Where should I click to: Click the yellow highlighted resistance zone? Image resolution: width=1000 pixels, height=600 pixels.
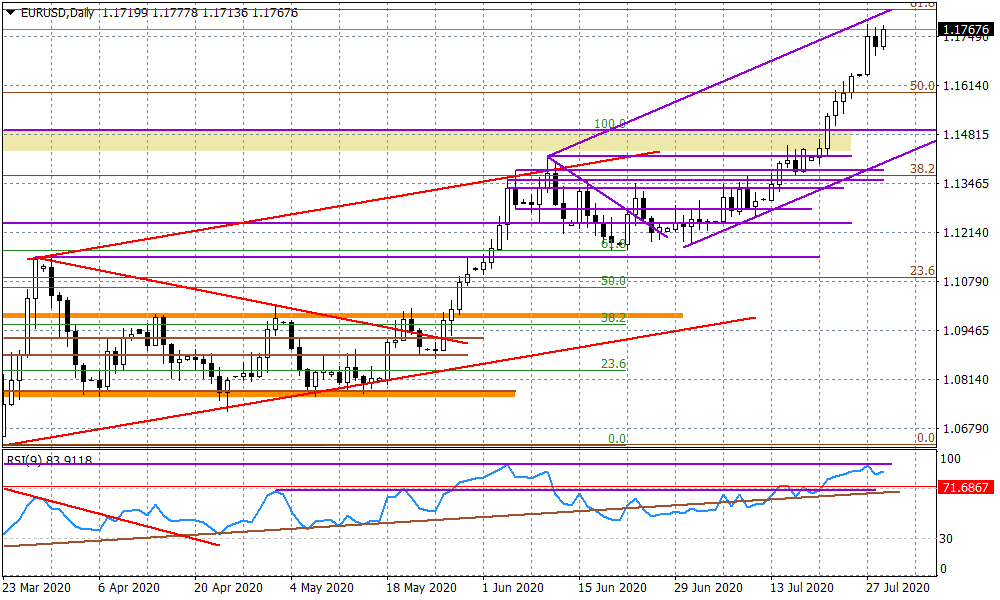click(x=400, y=142)
